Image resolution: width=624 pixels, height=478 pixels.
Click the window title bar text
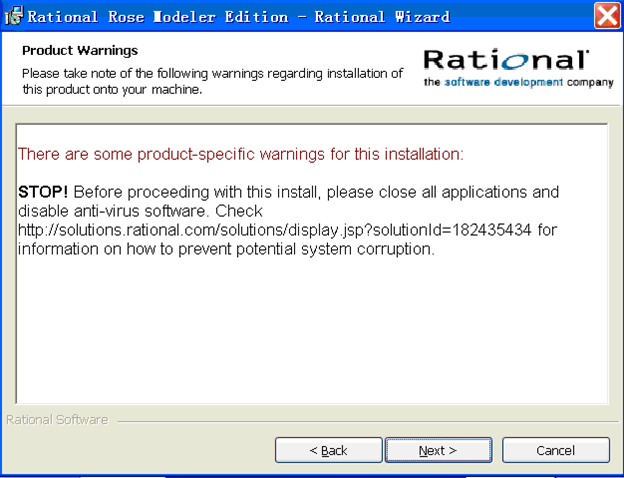coord(239,17)
